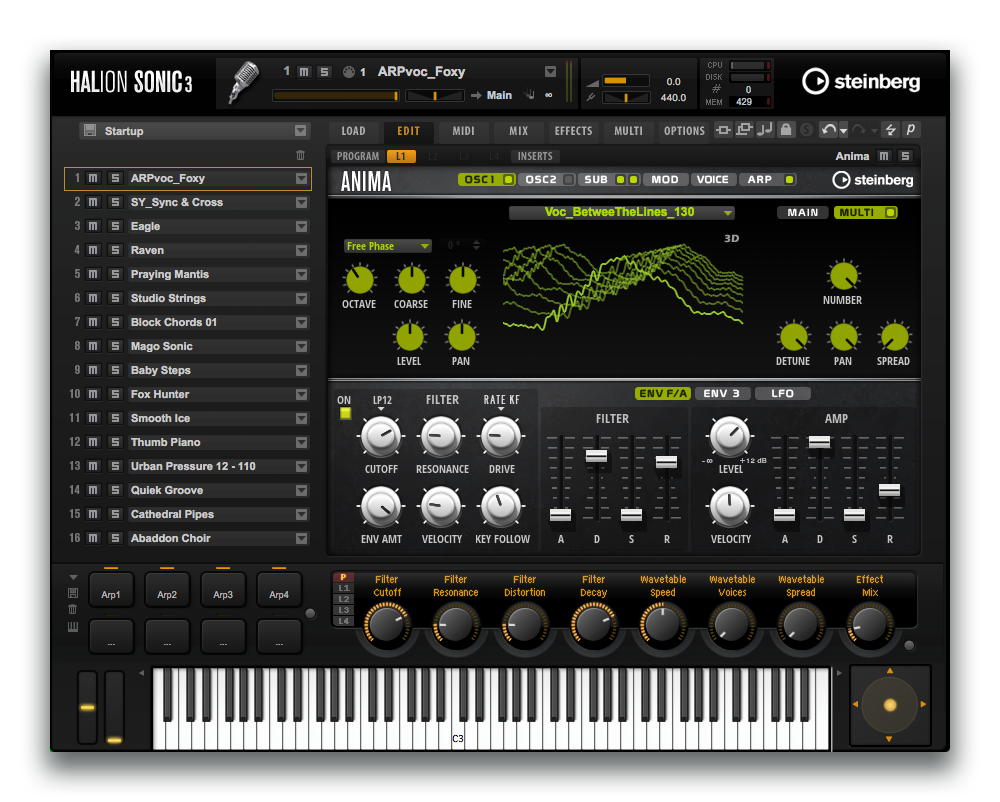This screenshot has height=802, width=1000.
Task: Click the amp envelope Decay slider handle
Action: [820, 442]
